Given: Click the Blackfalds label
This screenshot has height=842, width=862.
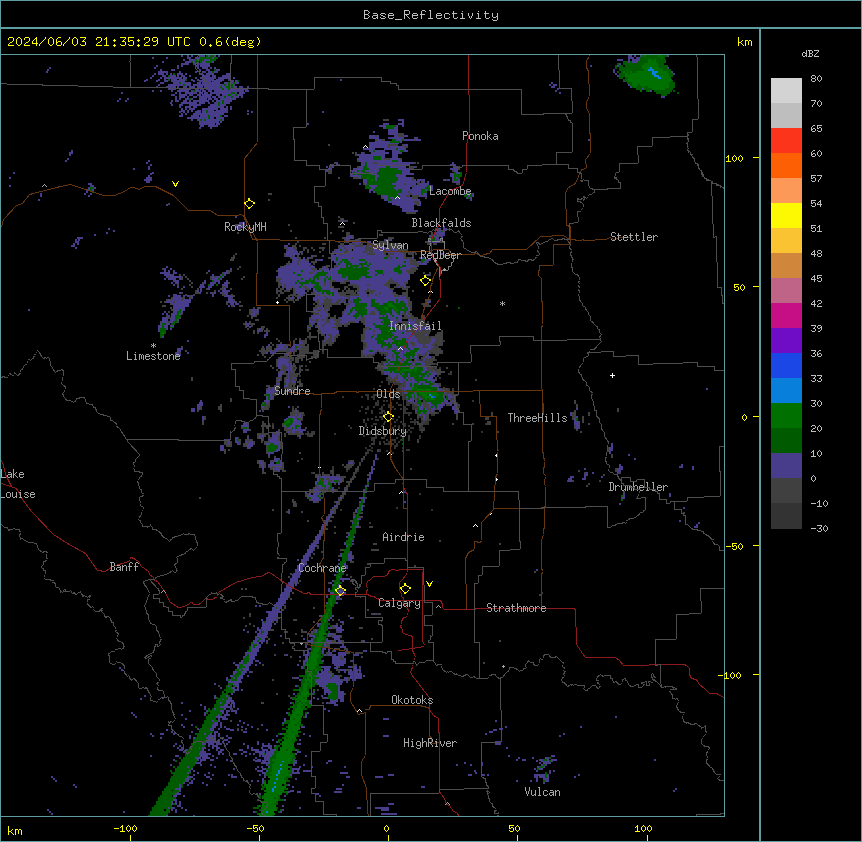Looking at the screenshot, I should (441, 223).
